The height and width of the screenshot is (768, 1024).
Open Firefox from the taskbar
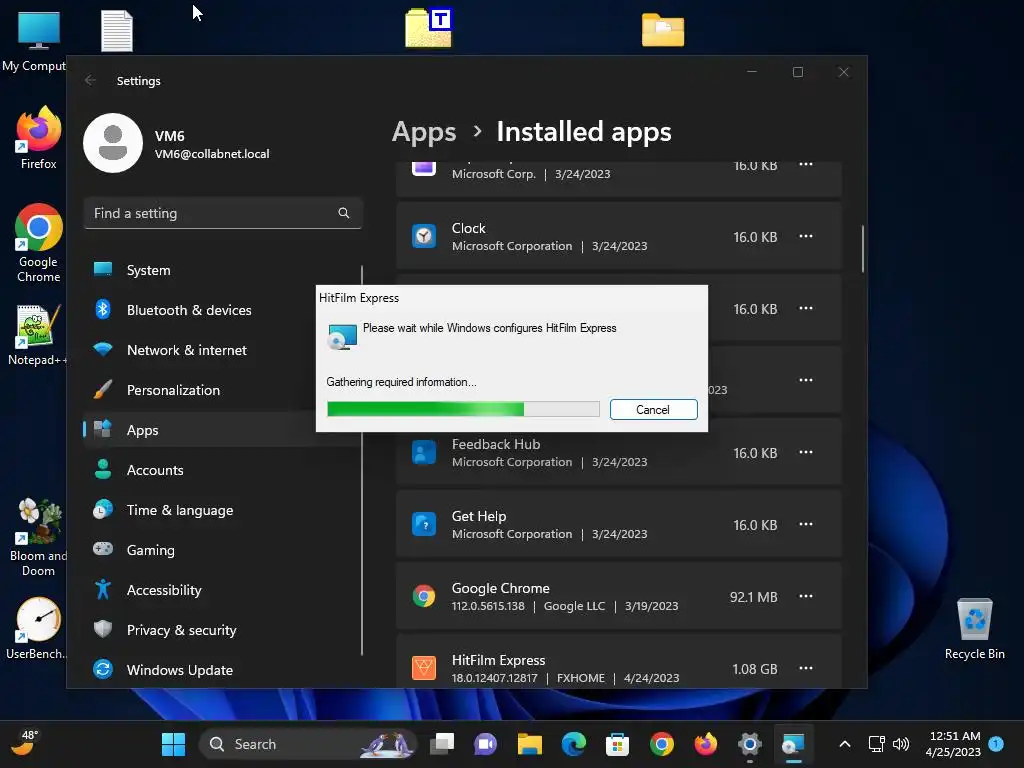click(x=705, y=744)
